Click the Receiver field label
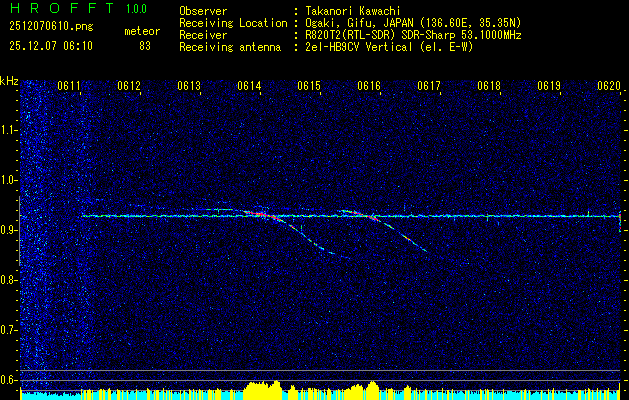The height and width of the screenshot is (400, 629). pyautogui.click(x=203, y=35)
